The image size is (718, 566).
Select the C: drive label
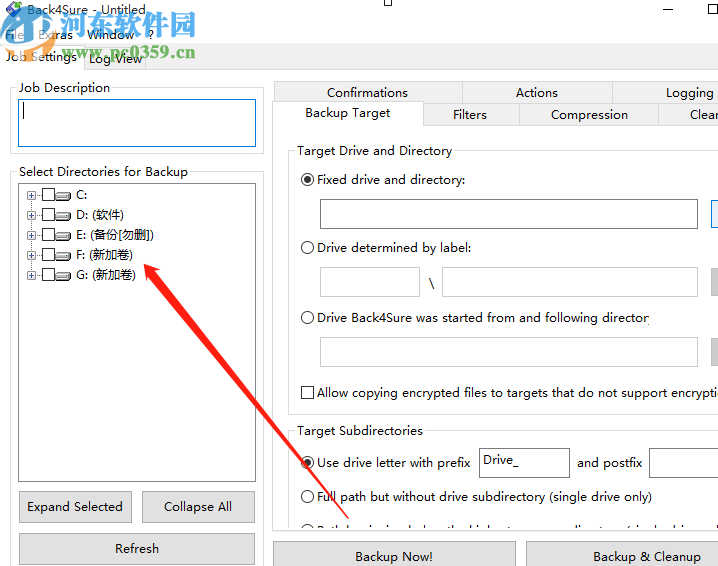click(82, 195)
